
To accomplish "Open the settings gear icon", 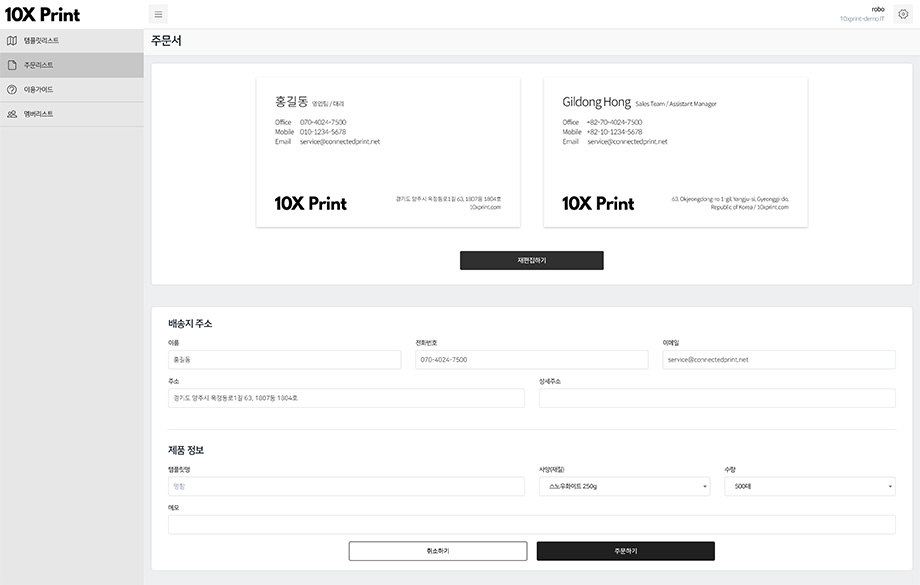I will coord(903,14).
